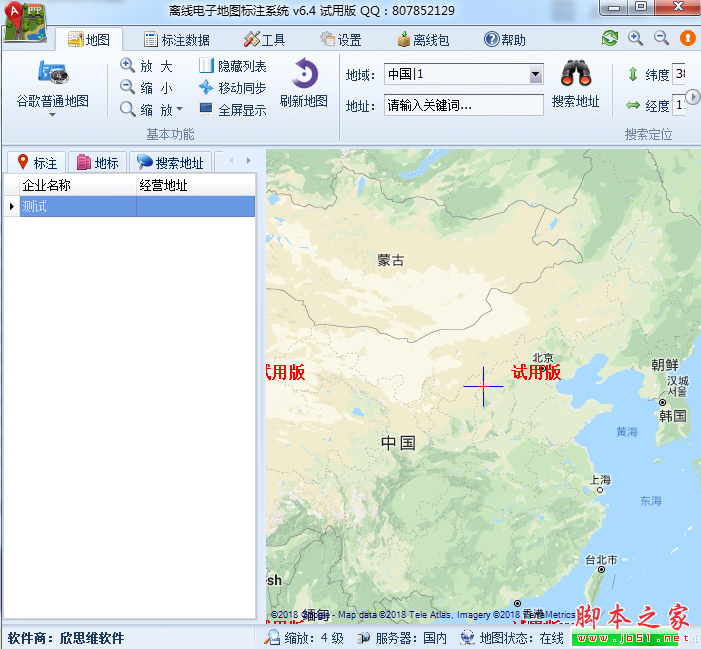Click the zoom-out magnifier in title ribbon
This screenshot has height=649, width=701.
661,38
